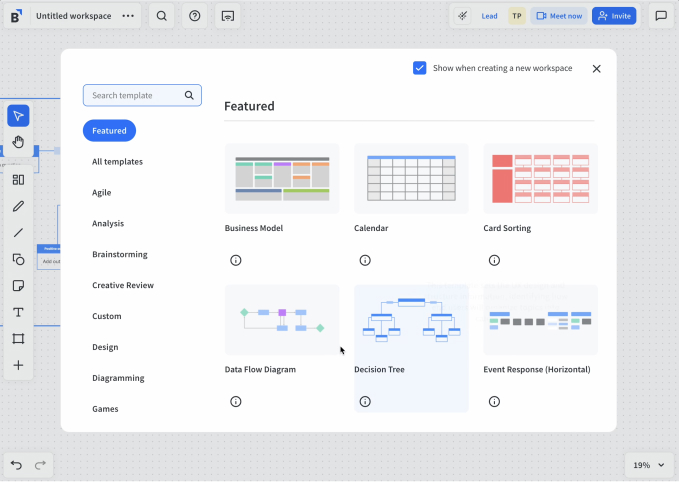Start a call with Meet now

pyautogui.click(x=559, y=16)
